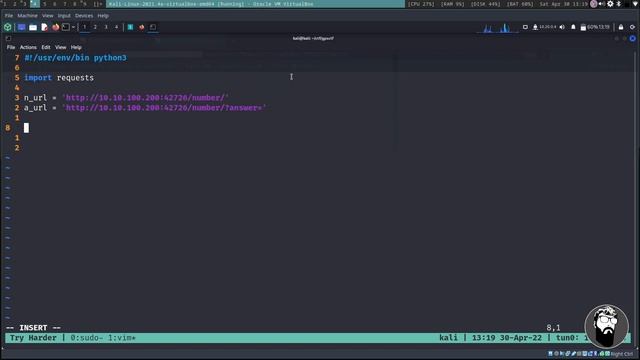Screen dimensions: 640x360
Task: Open the terminal Actions menu
Action: tap(28, 47)
